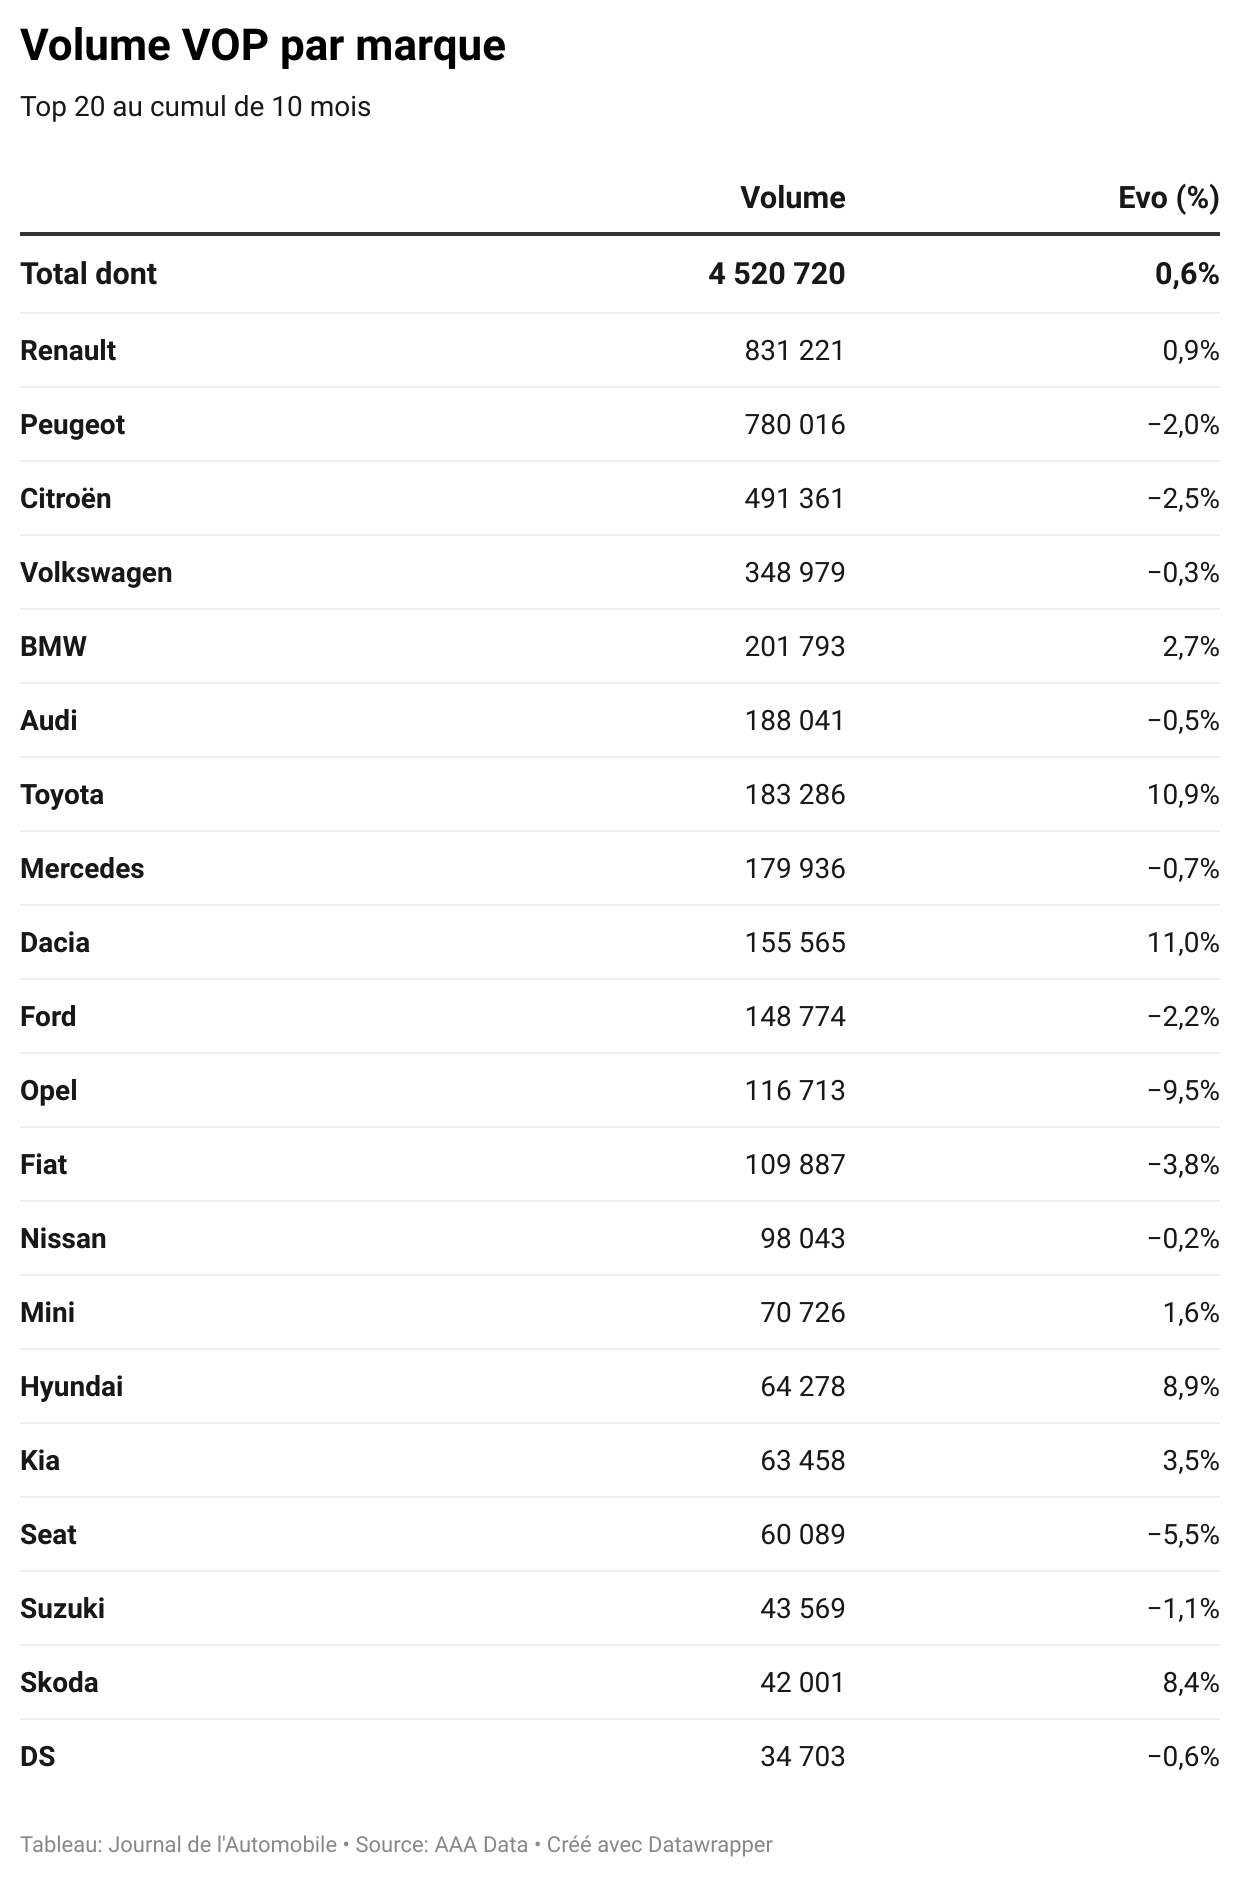
Task: Click the AAA Data source text
Action: tap(480, 1844)
